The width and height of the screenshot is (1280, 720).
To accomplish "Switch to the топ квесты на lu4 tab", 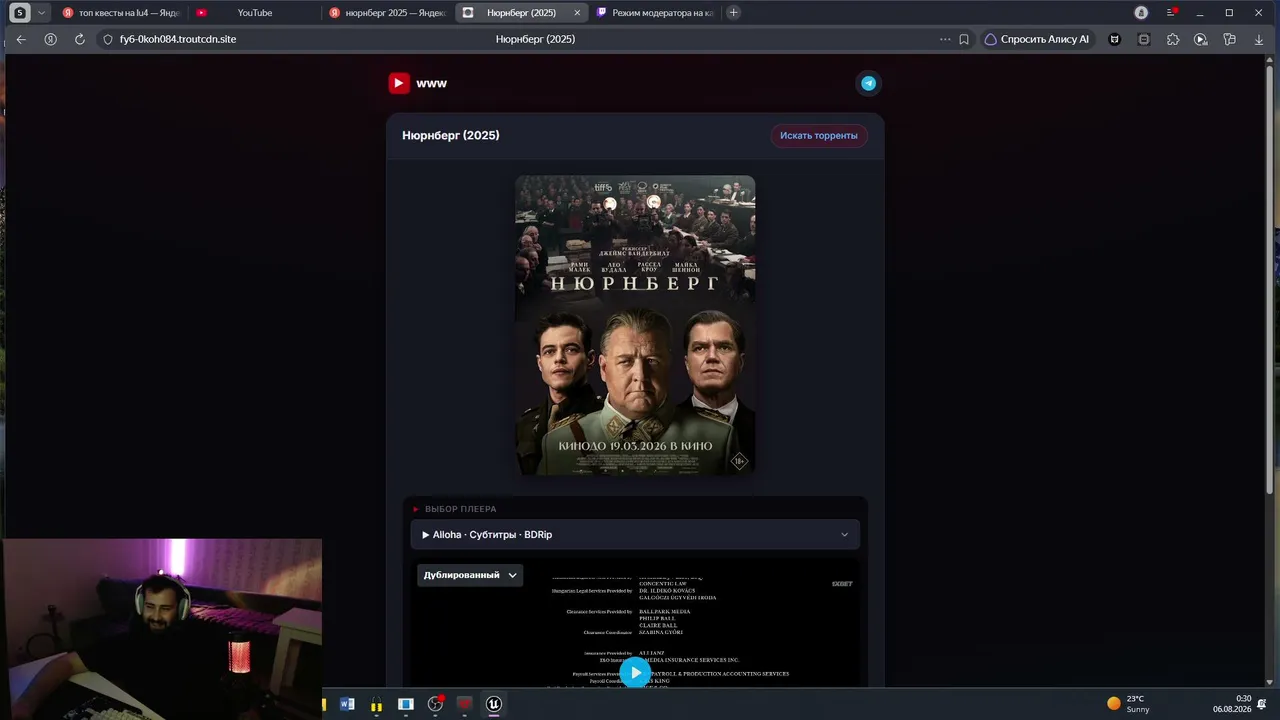I will tap(120, 13).
